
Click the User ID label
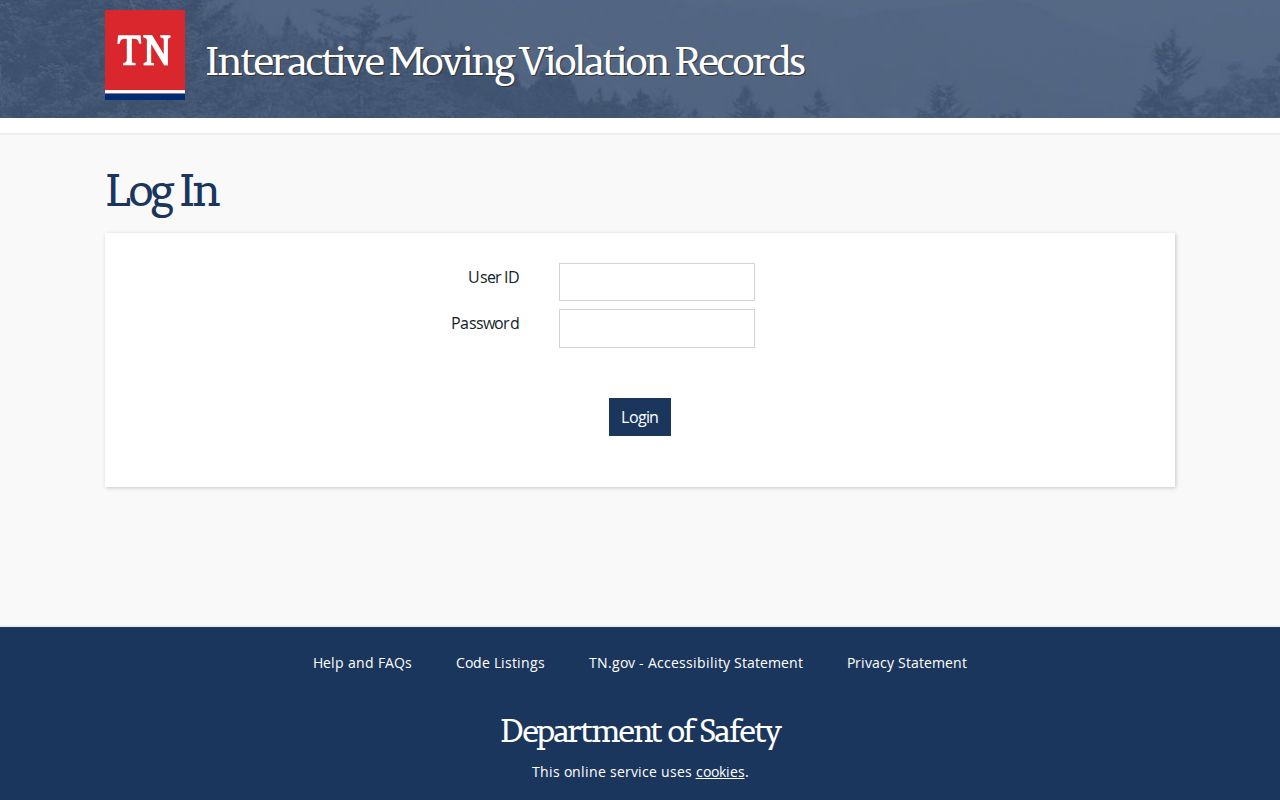[494, 277]
